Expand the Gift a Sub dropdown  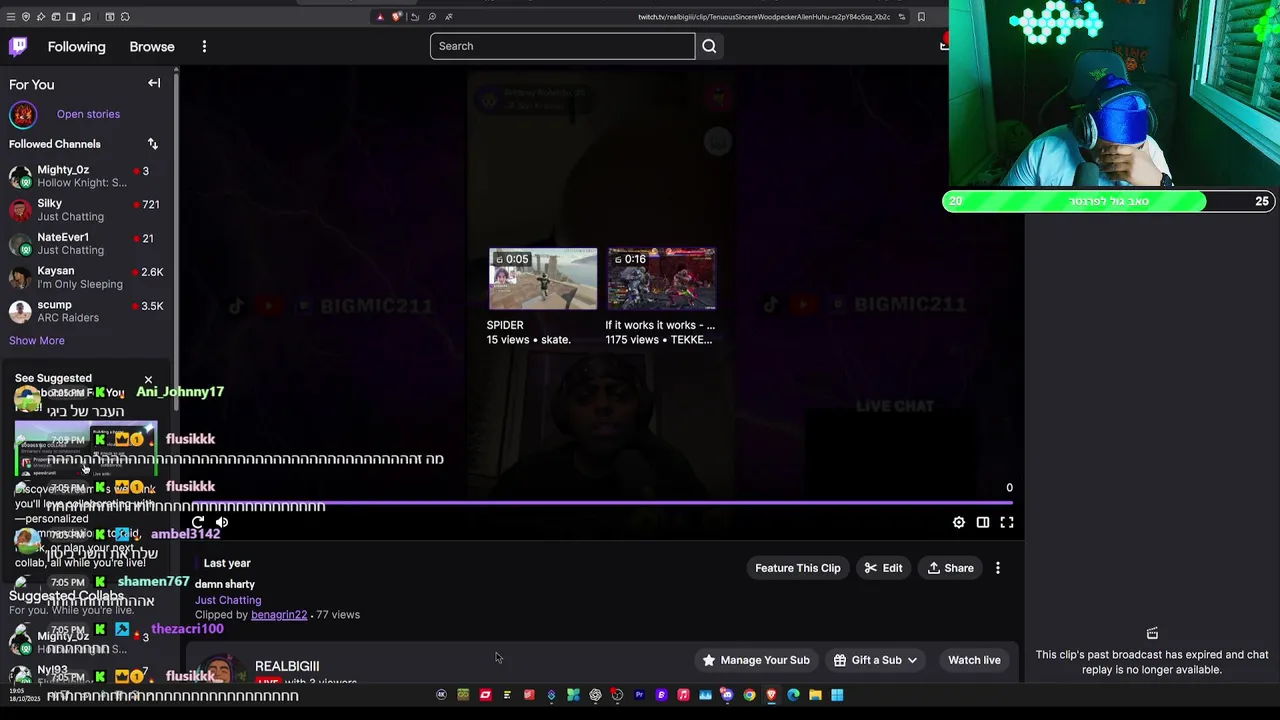point(876,660)
